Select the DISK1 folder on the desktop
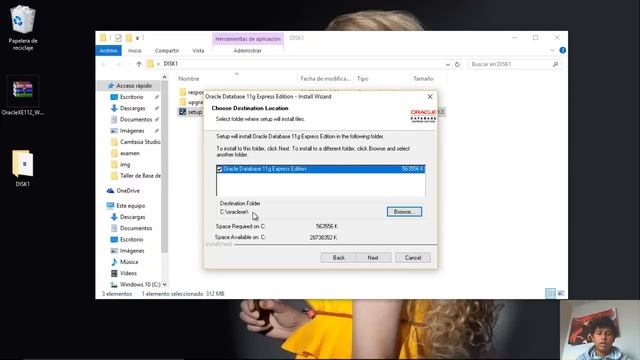Screen dimensions: 640x360 click(x=22, y=168)
